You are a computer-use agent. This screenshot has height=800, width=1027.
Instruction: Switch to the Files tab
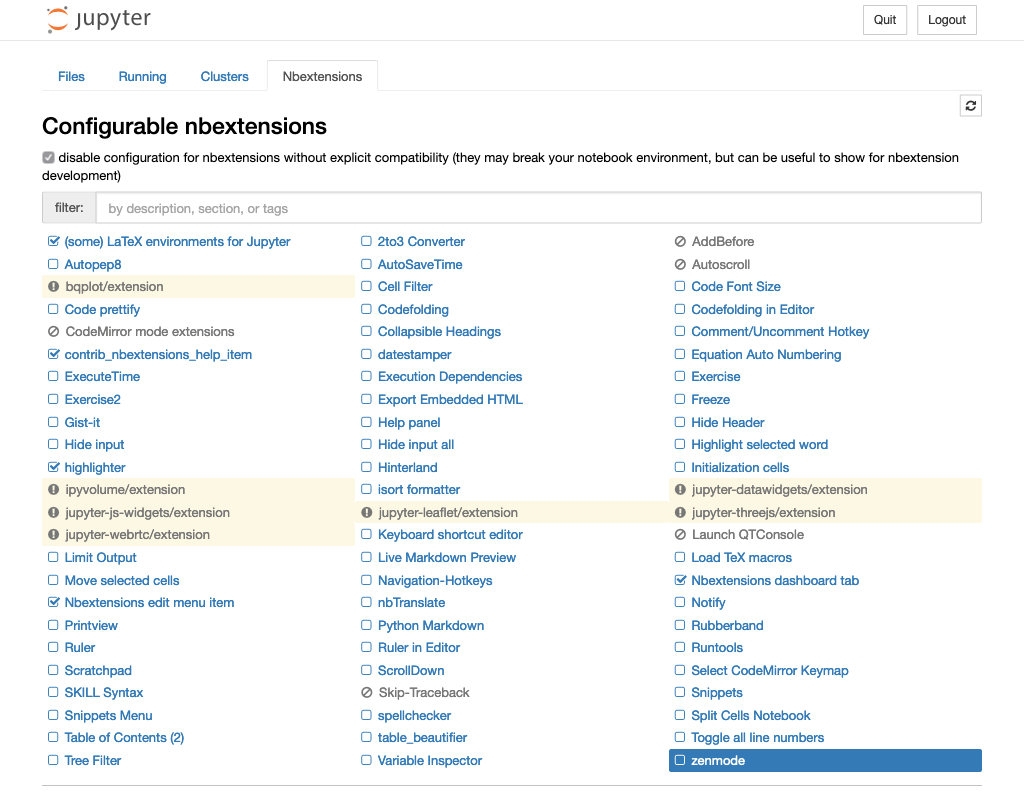coord(71,77)
